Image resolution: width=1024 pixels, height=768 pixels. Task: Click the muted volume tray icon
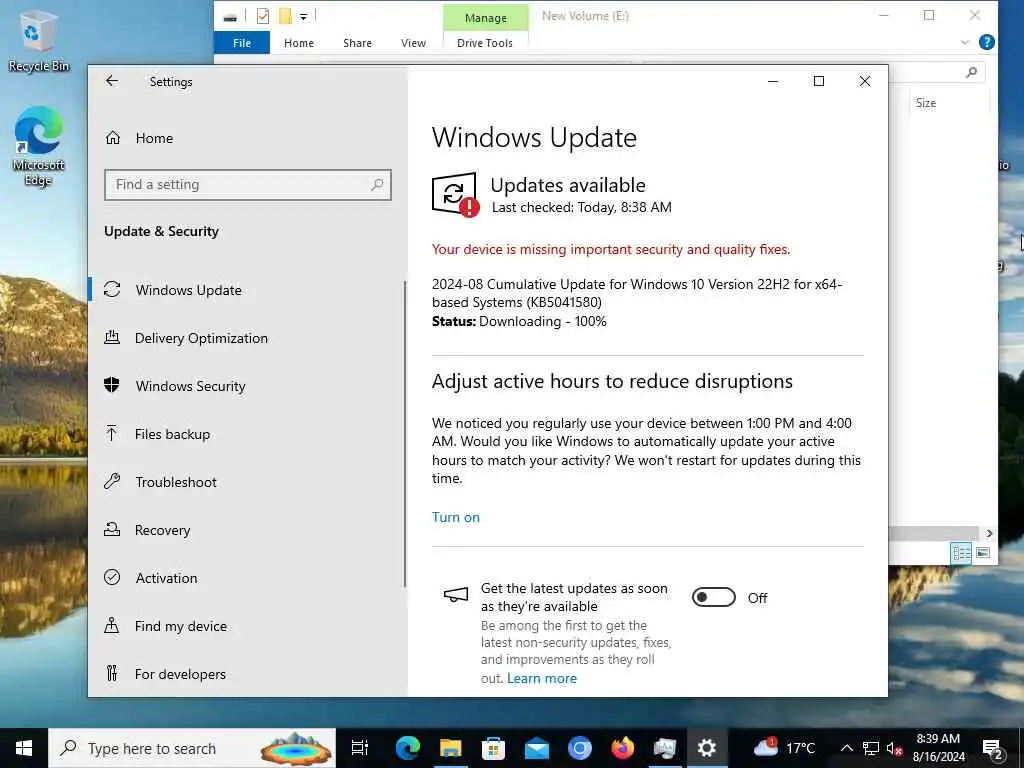[893, 748]
